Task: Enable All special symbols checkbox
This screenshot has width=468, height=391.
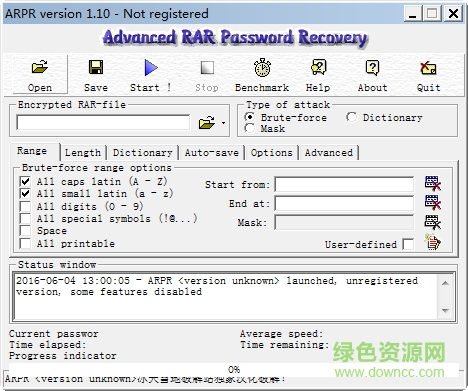Action: (x=25, y=219)
